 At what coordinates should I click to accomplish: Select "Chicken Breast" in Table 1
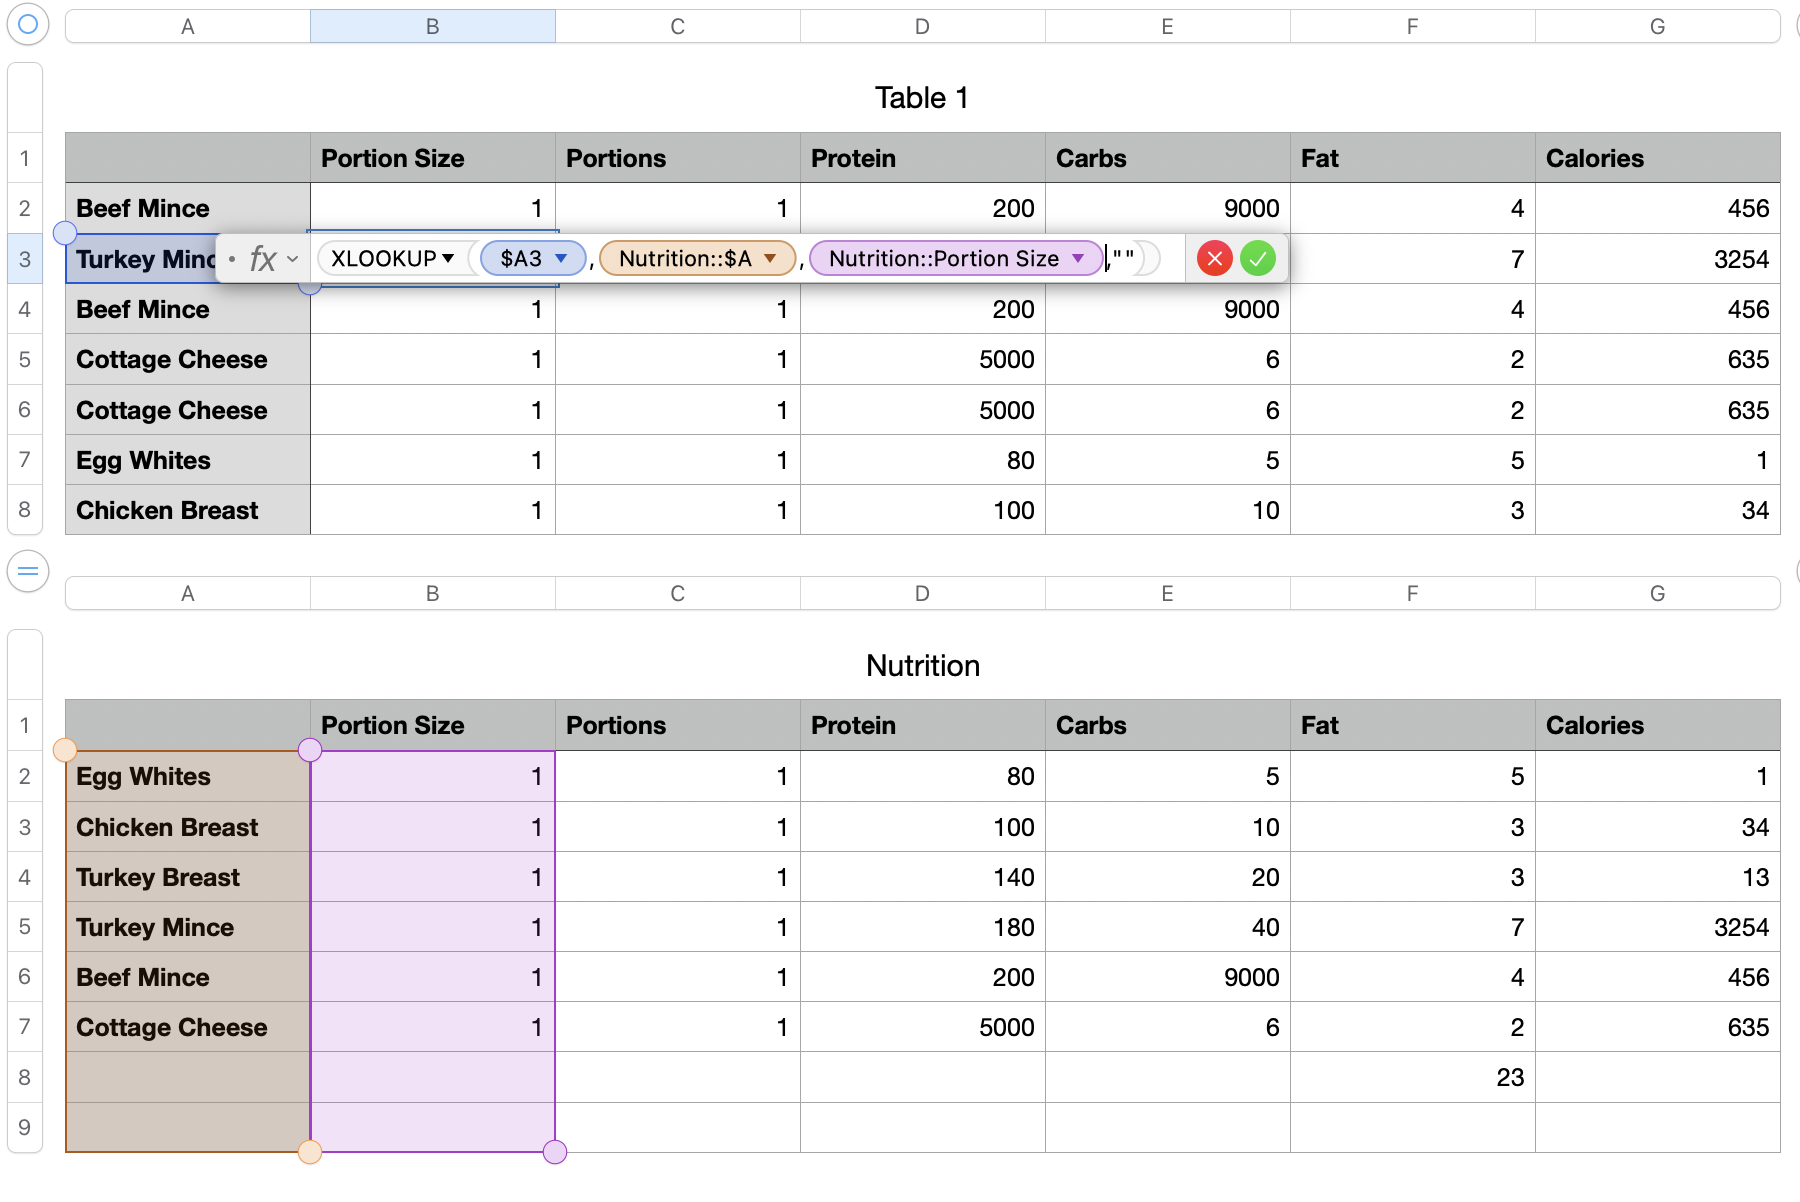coord(167,510)
